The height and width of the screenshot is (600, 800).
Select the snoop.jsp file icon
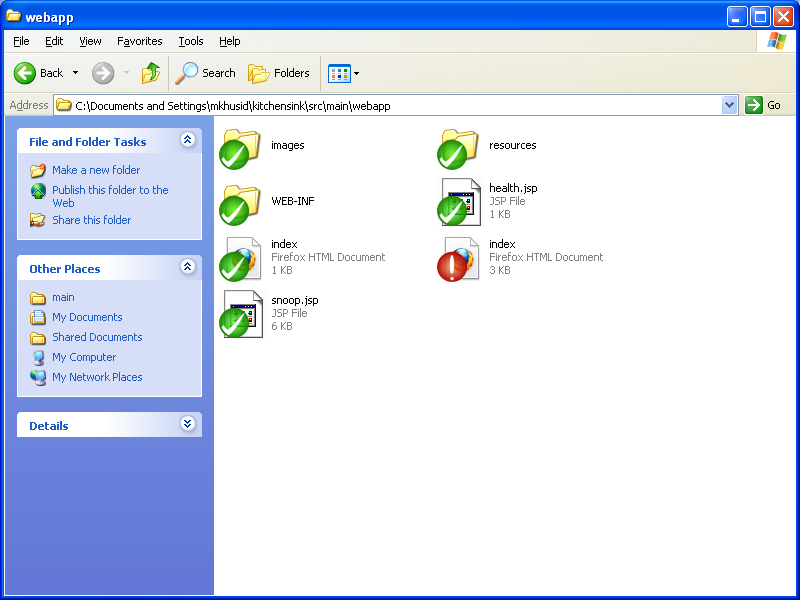(x=240, y=314)
